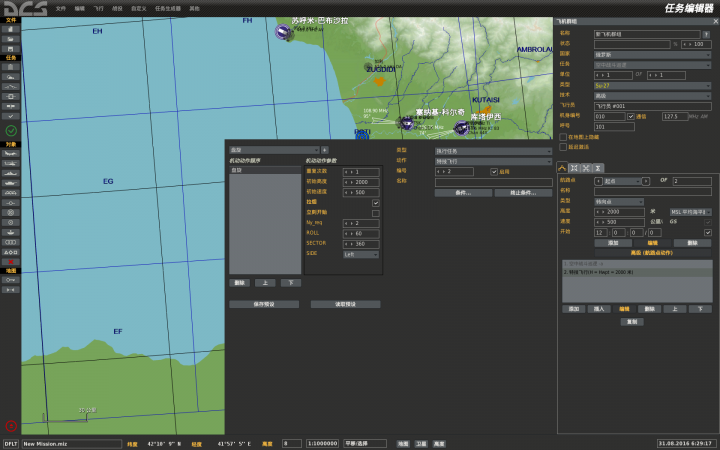Click the SECTOR 360 stepper field

point(361,244)
